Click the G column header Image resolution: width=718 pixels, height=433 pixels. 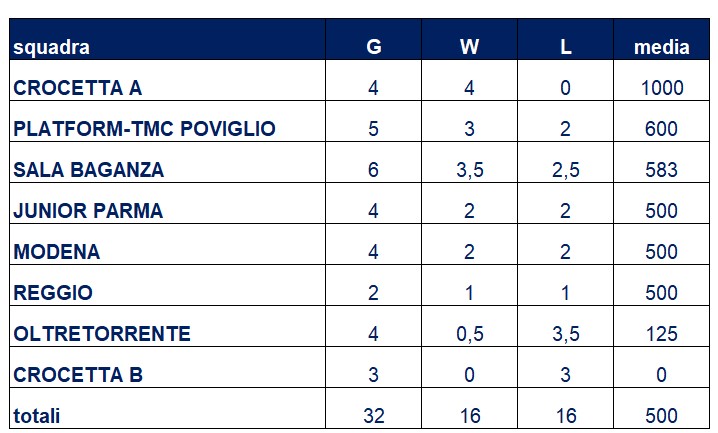click(374, 47)
